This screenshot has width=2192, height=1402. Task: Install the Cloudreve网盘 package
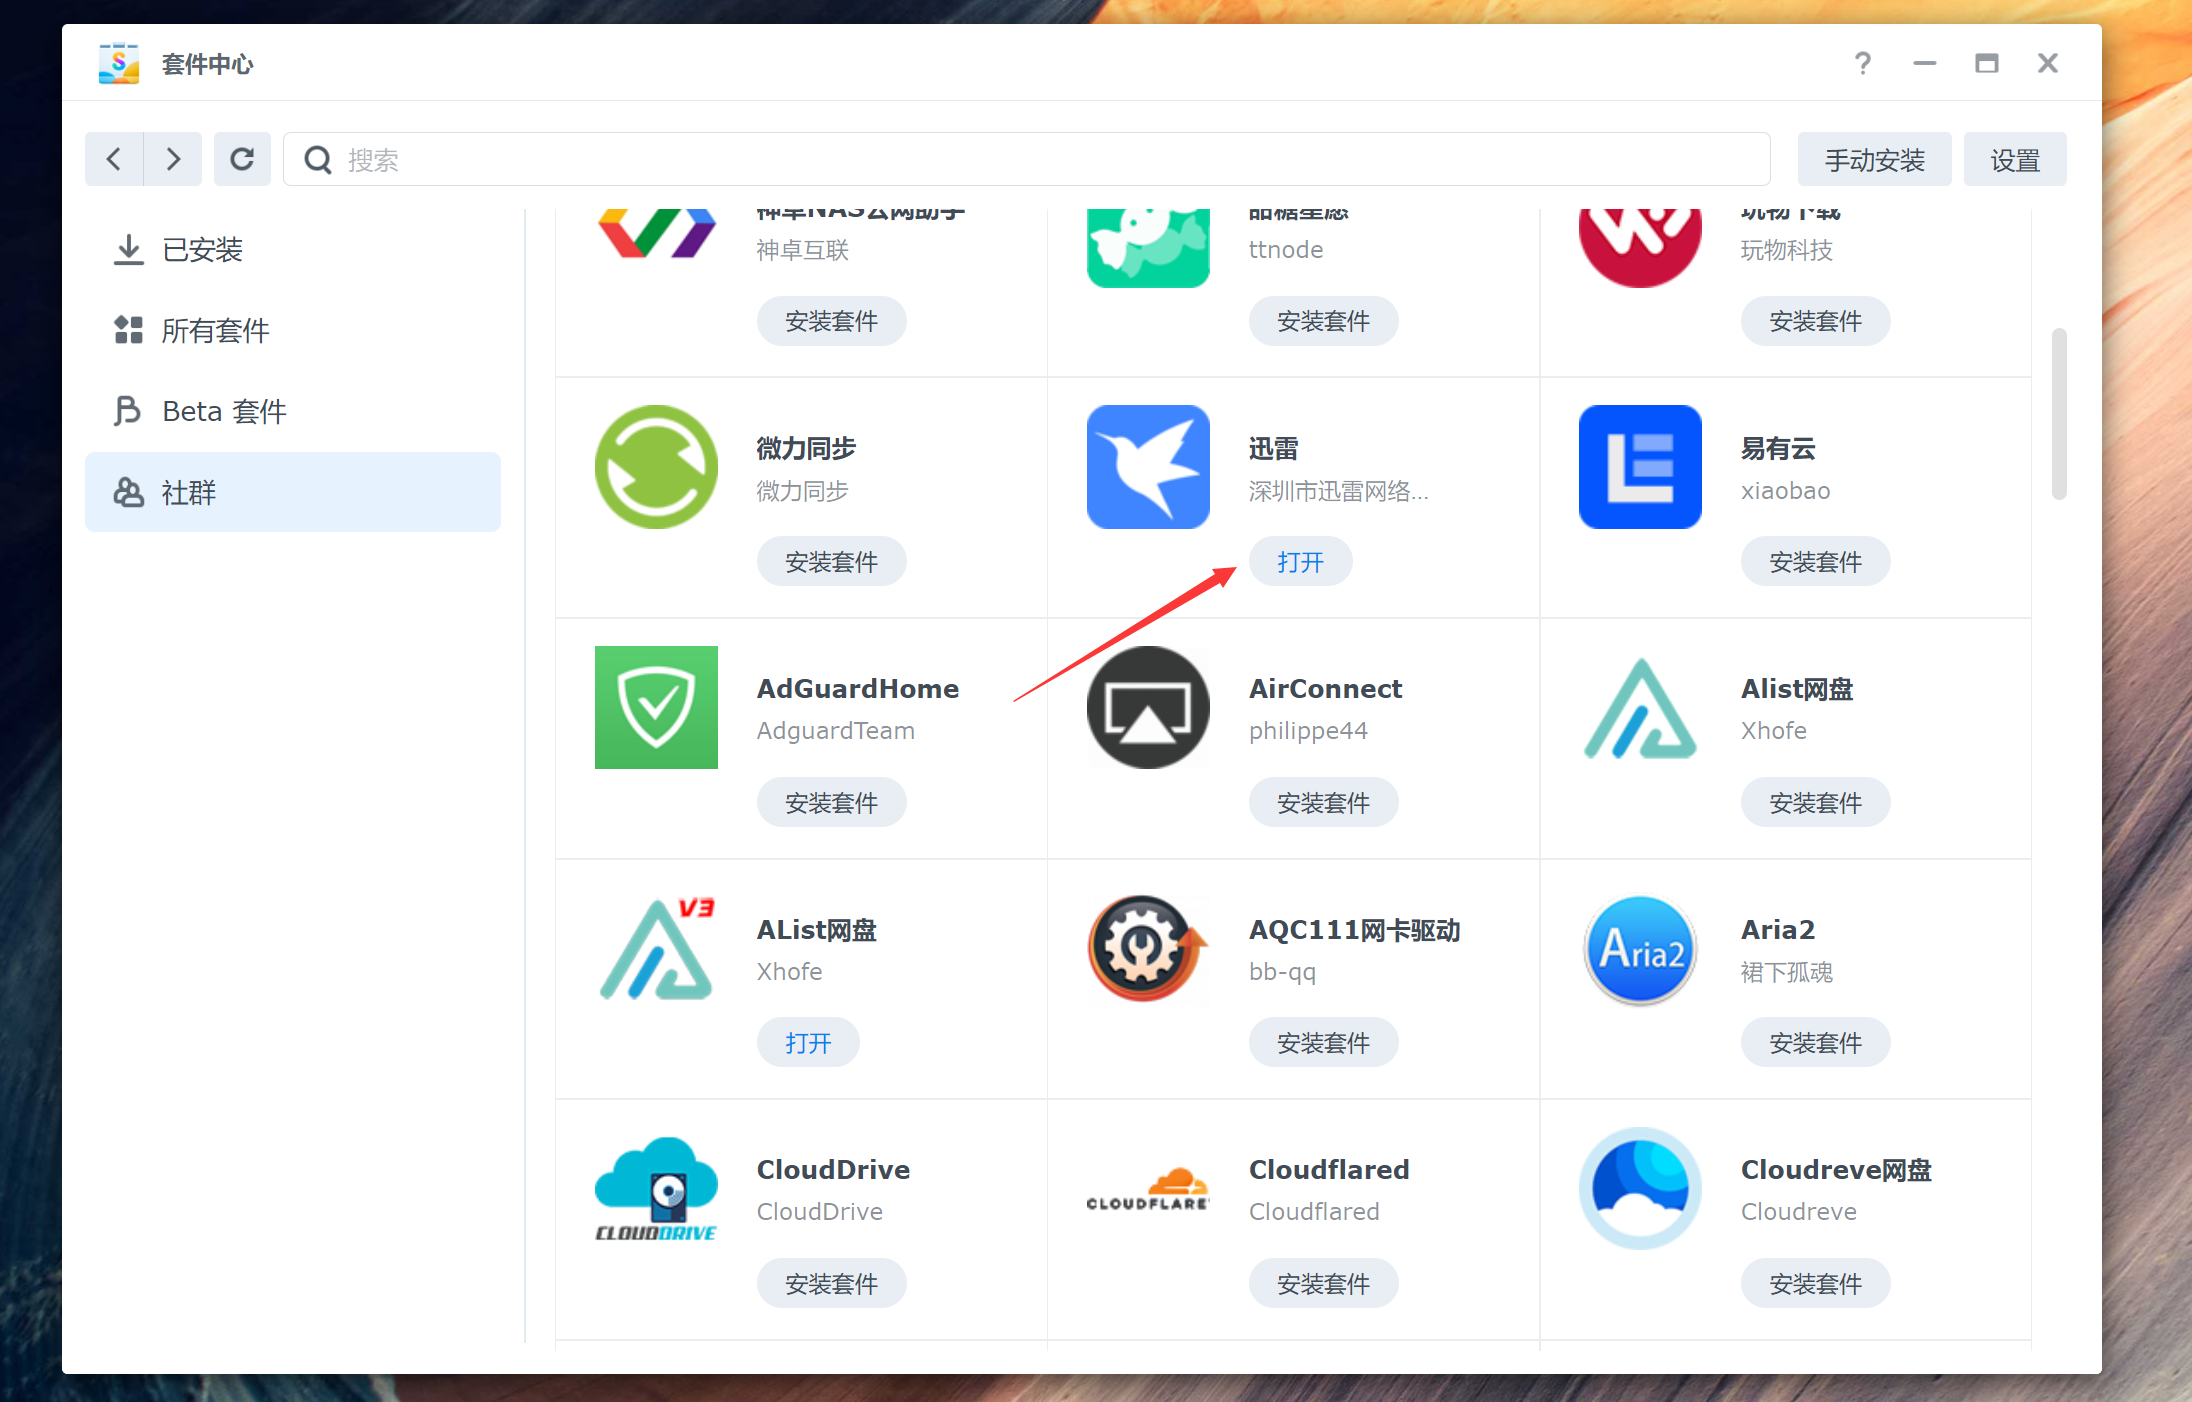[x=1815, y=1284]
